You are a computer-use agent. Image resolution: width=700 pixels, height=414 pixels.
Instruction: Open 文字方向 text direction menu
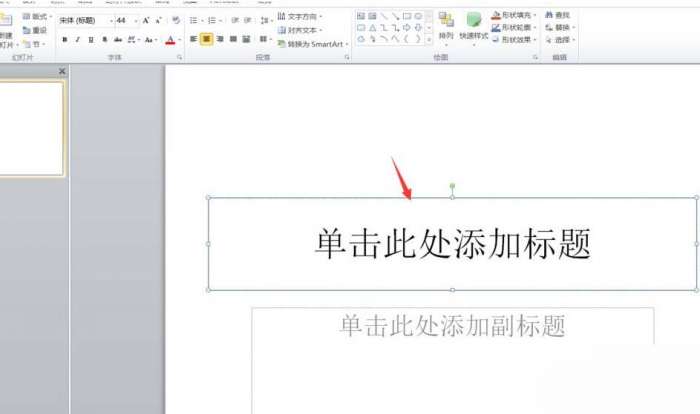[x=300, y=17]
